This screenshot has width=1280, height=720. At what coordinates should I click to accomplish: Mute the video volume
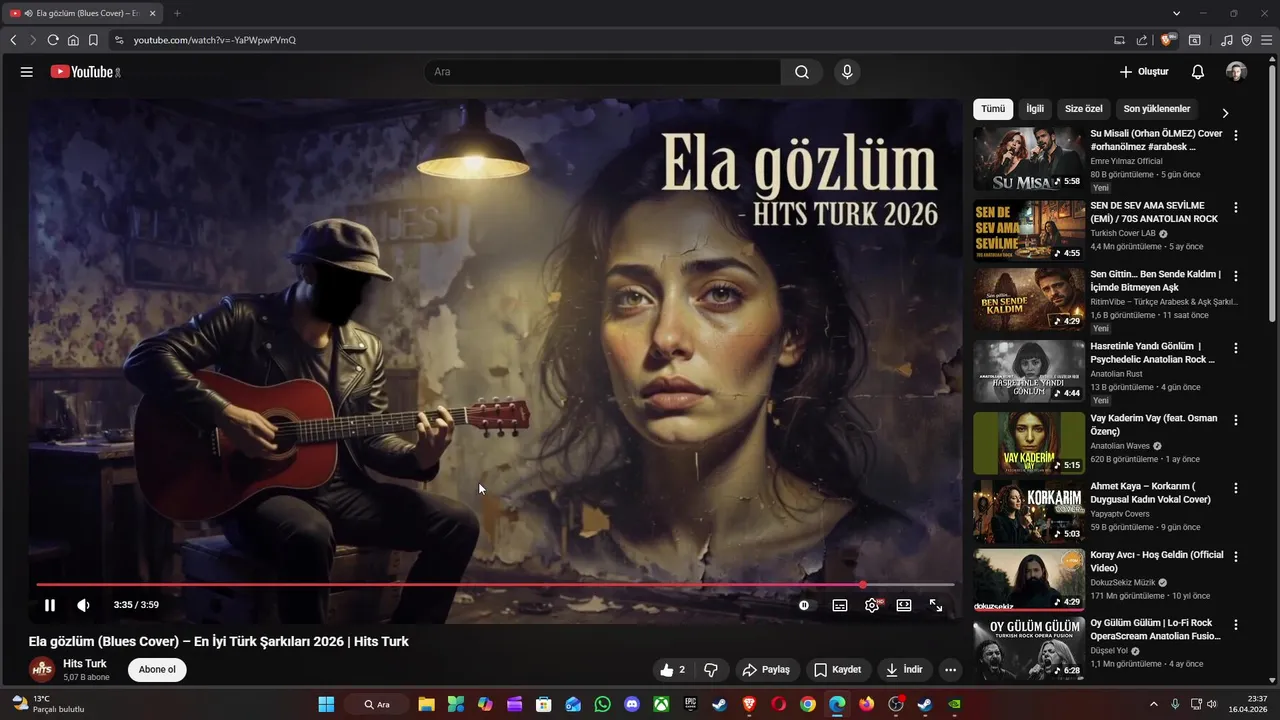83,605
